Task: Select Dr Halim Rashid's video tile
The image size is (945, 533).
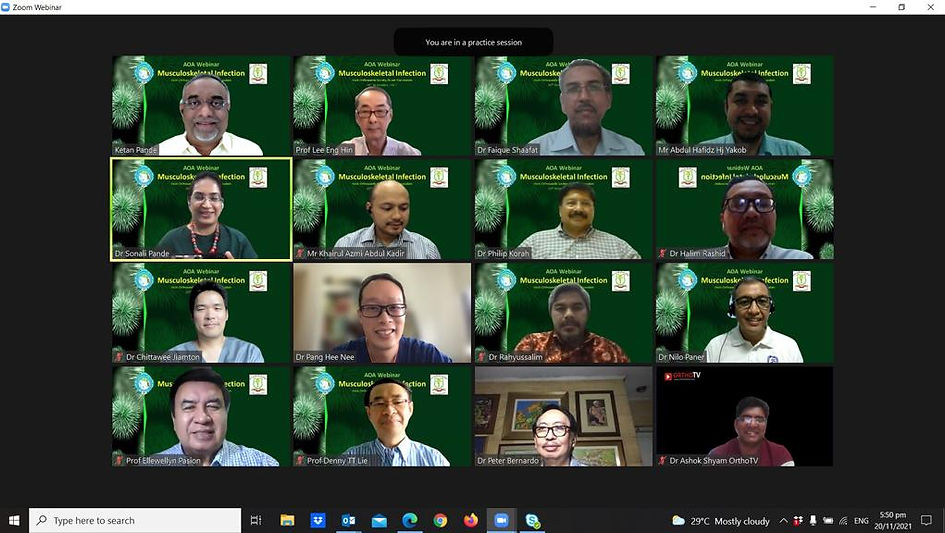Action: tap(745, 209)
